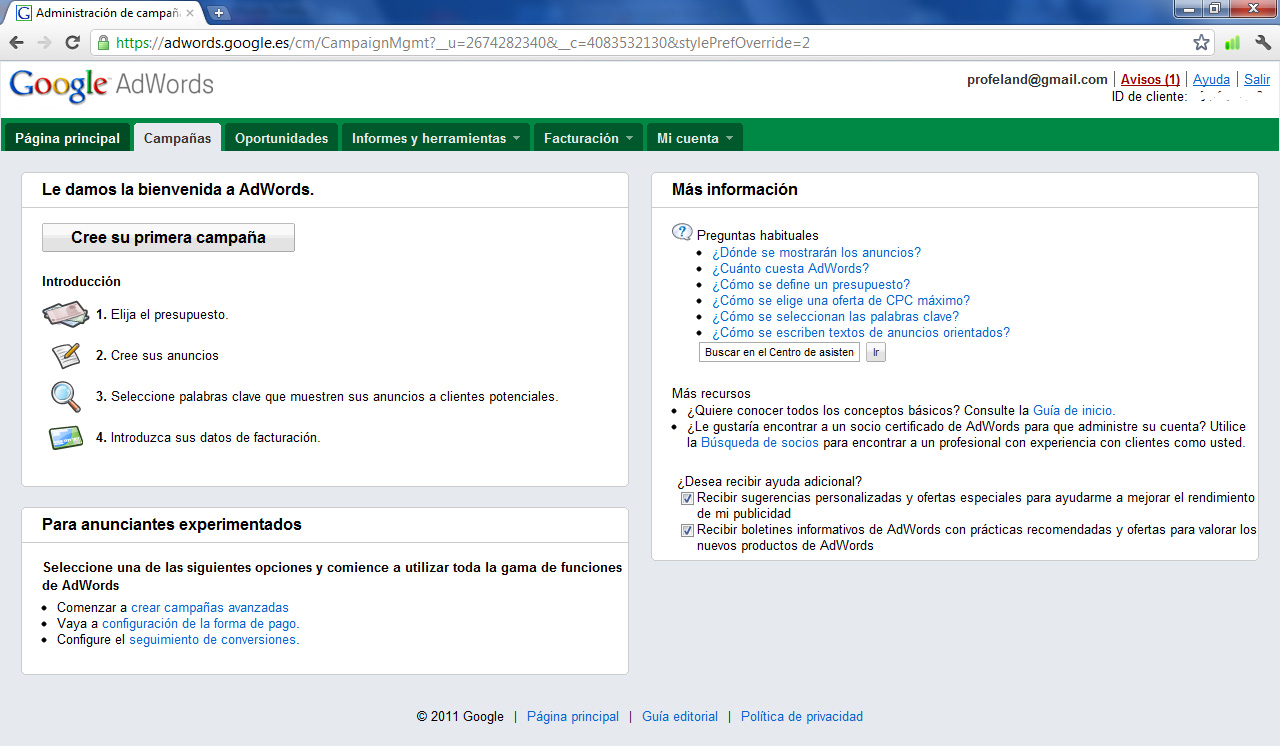The image size is (1280, 746).
Task: Open the Avisos (1) link
Action: 1150,79
